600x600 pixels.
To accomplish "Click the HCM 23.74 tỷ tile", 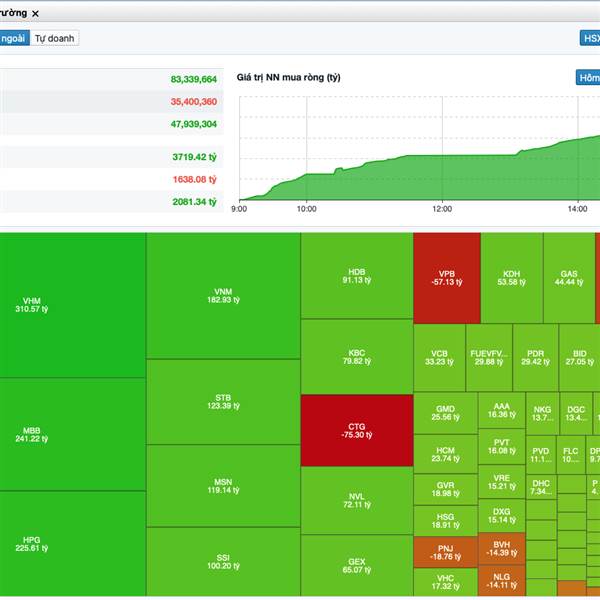I will click(445, 454).
